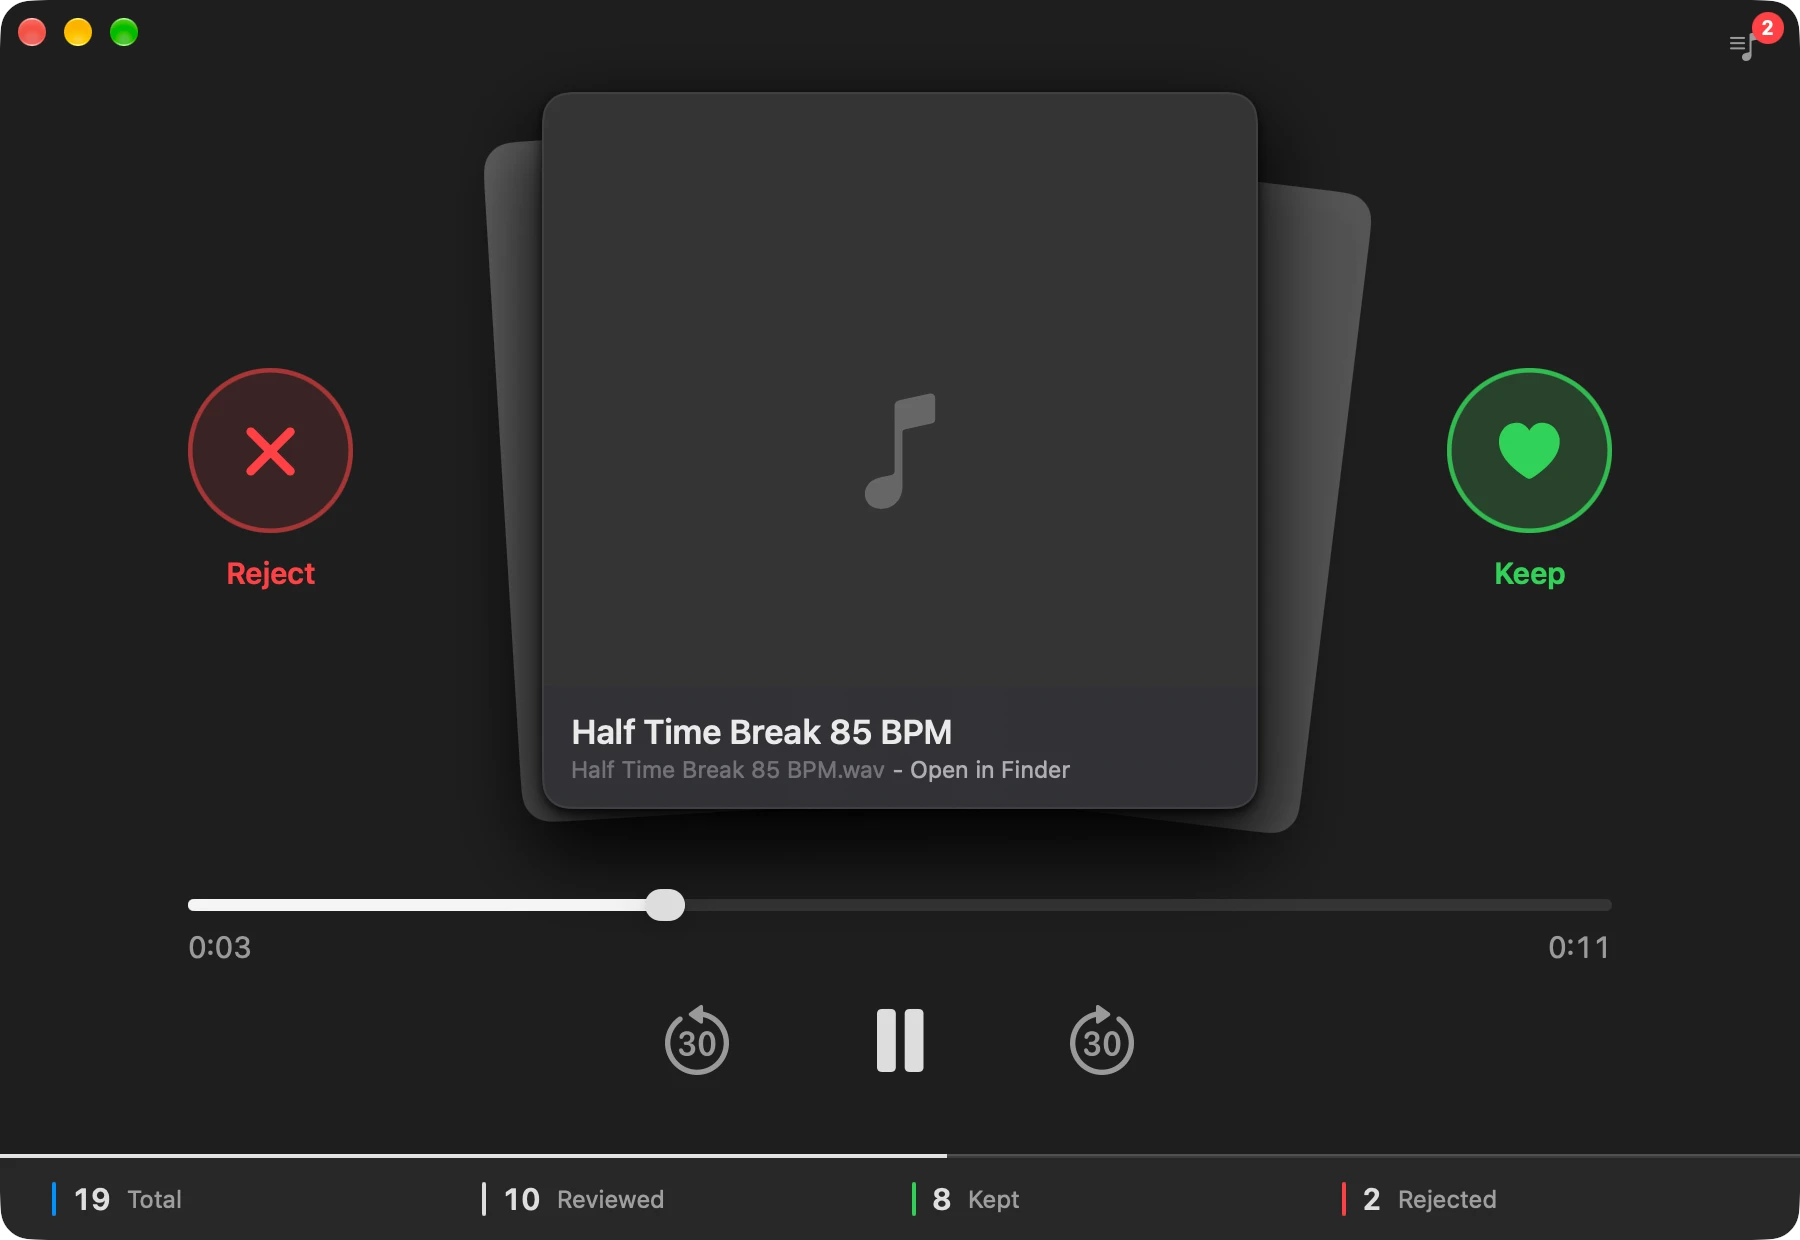Click the Half Time Break 85 BPM.wav filename
The height and width of the screenshot is (1240, 1800).
728,770
